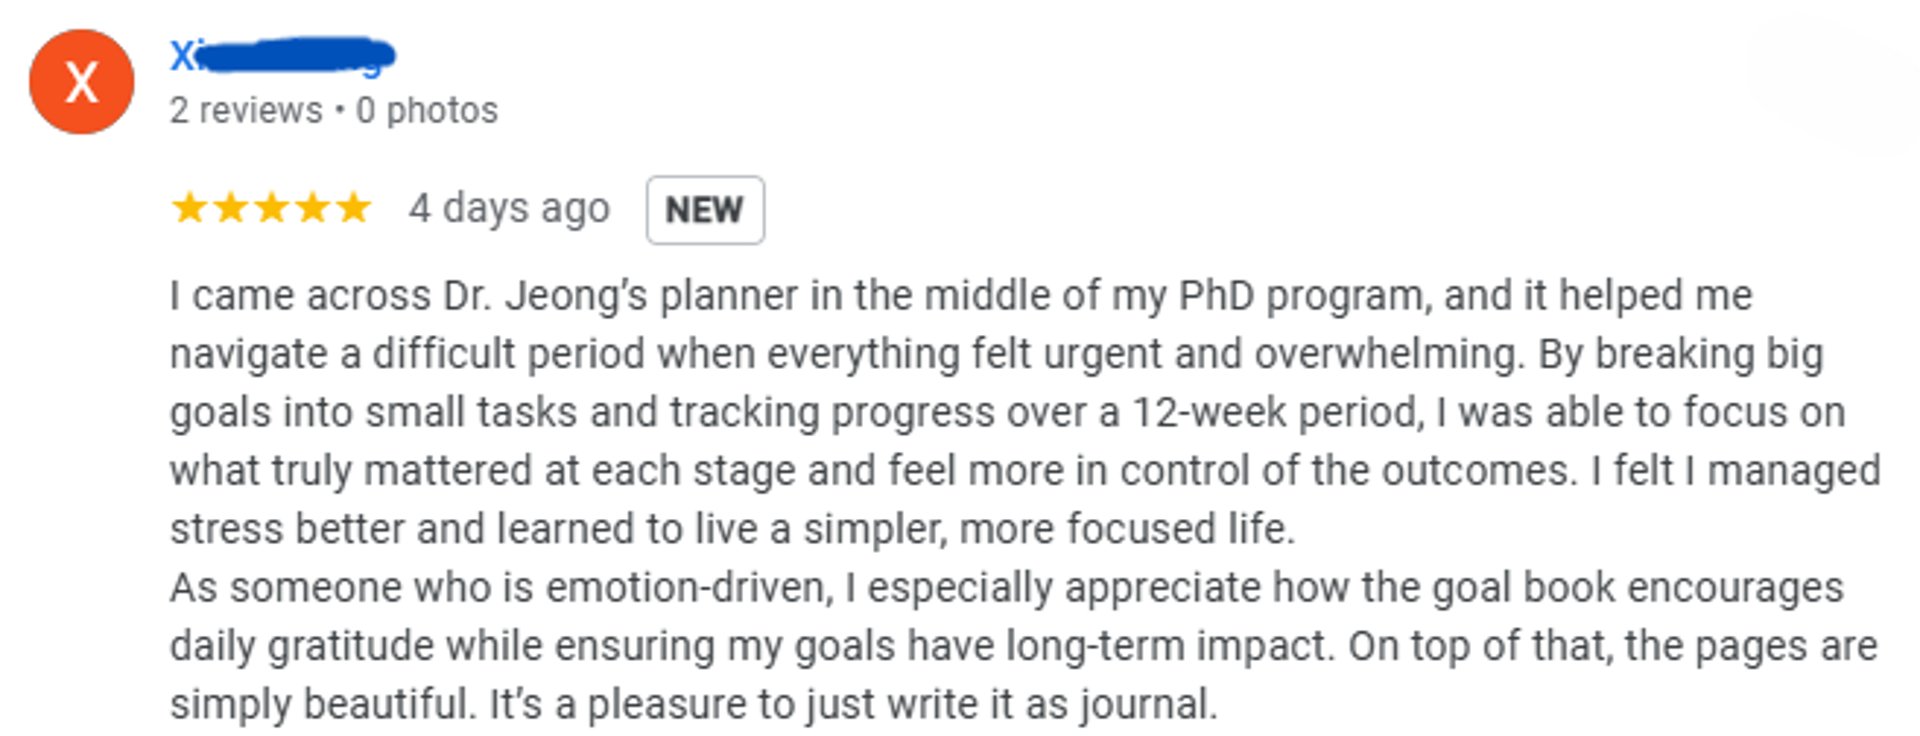Click the "2 reviews" count
Screen dimensions: 1920x736
coord(246,110)
